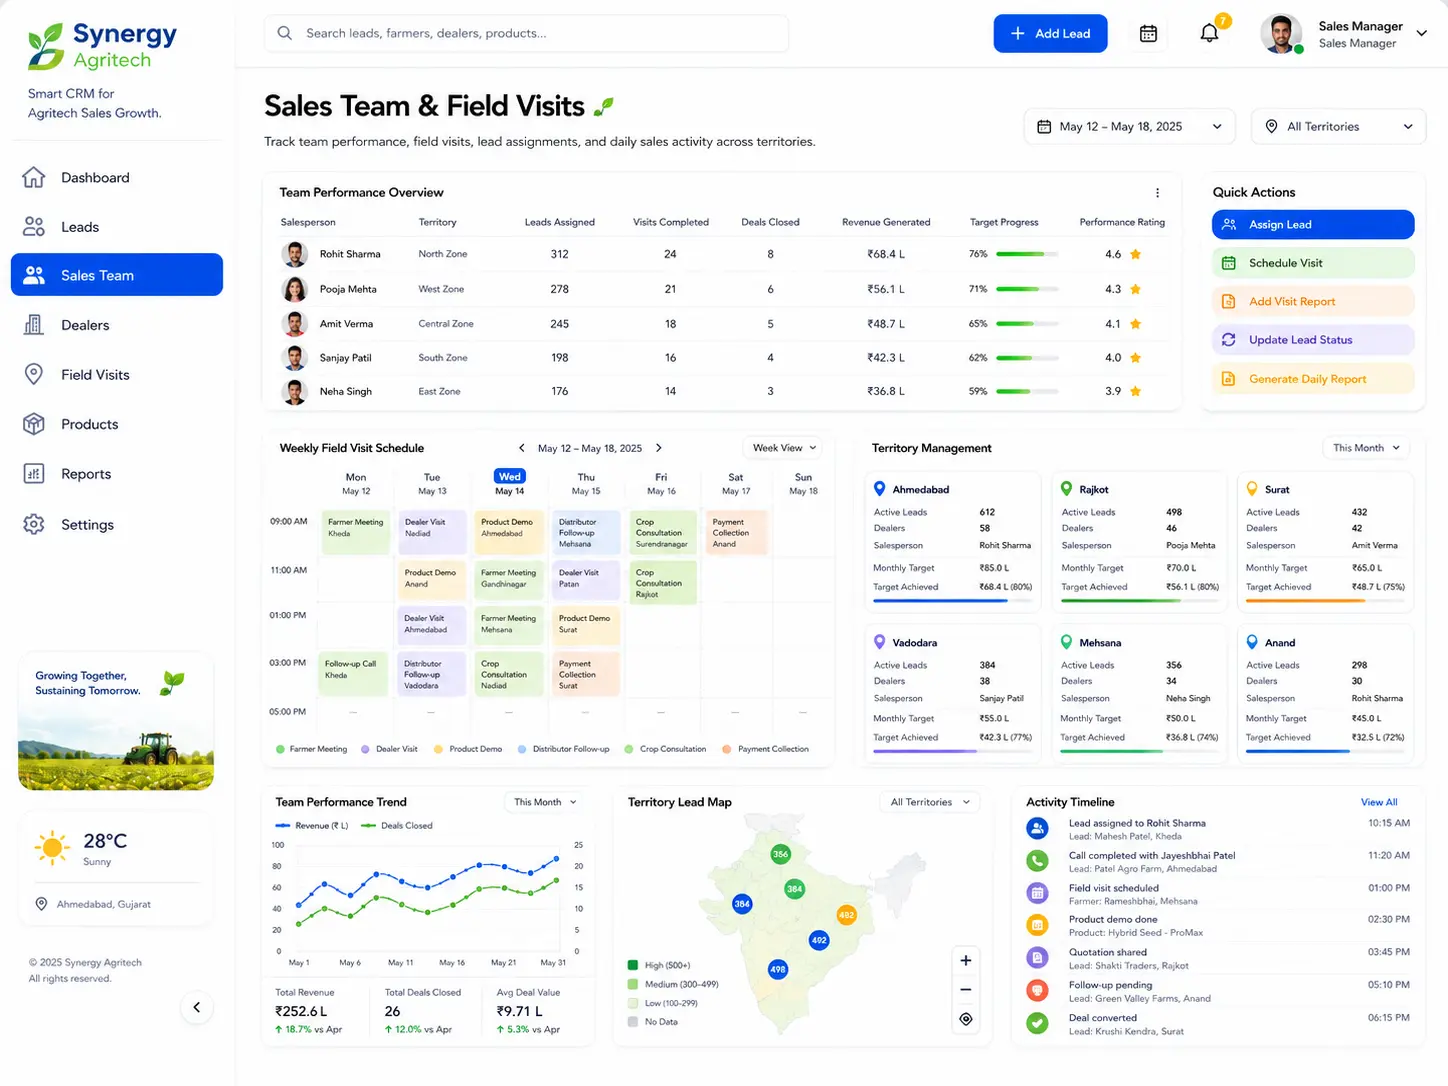Recenter the Territory Lead Map location
This screenshot has width=1448, height=1086.
[x=965, y=1019]
